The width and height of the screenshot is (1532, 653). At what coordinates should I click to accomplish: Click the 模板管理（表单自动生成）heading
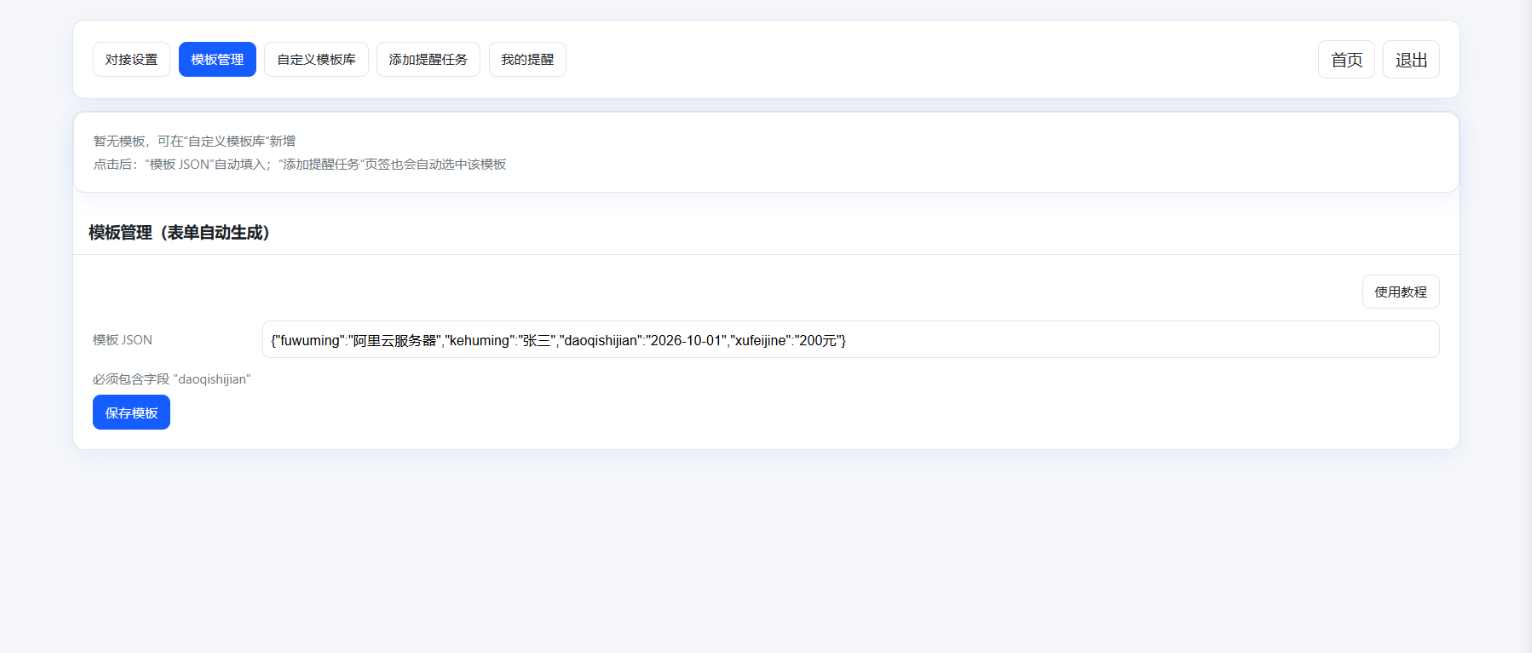[179, 233]
